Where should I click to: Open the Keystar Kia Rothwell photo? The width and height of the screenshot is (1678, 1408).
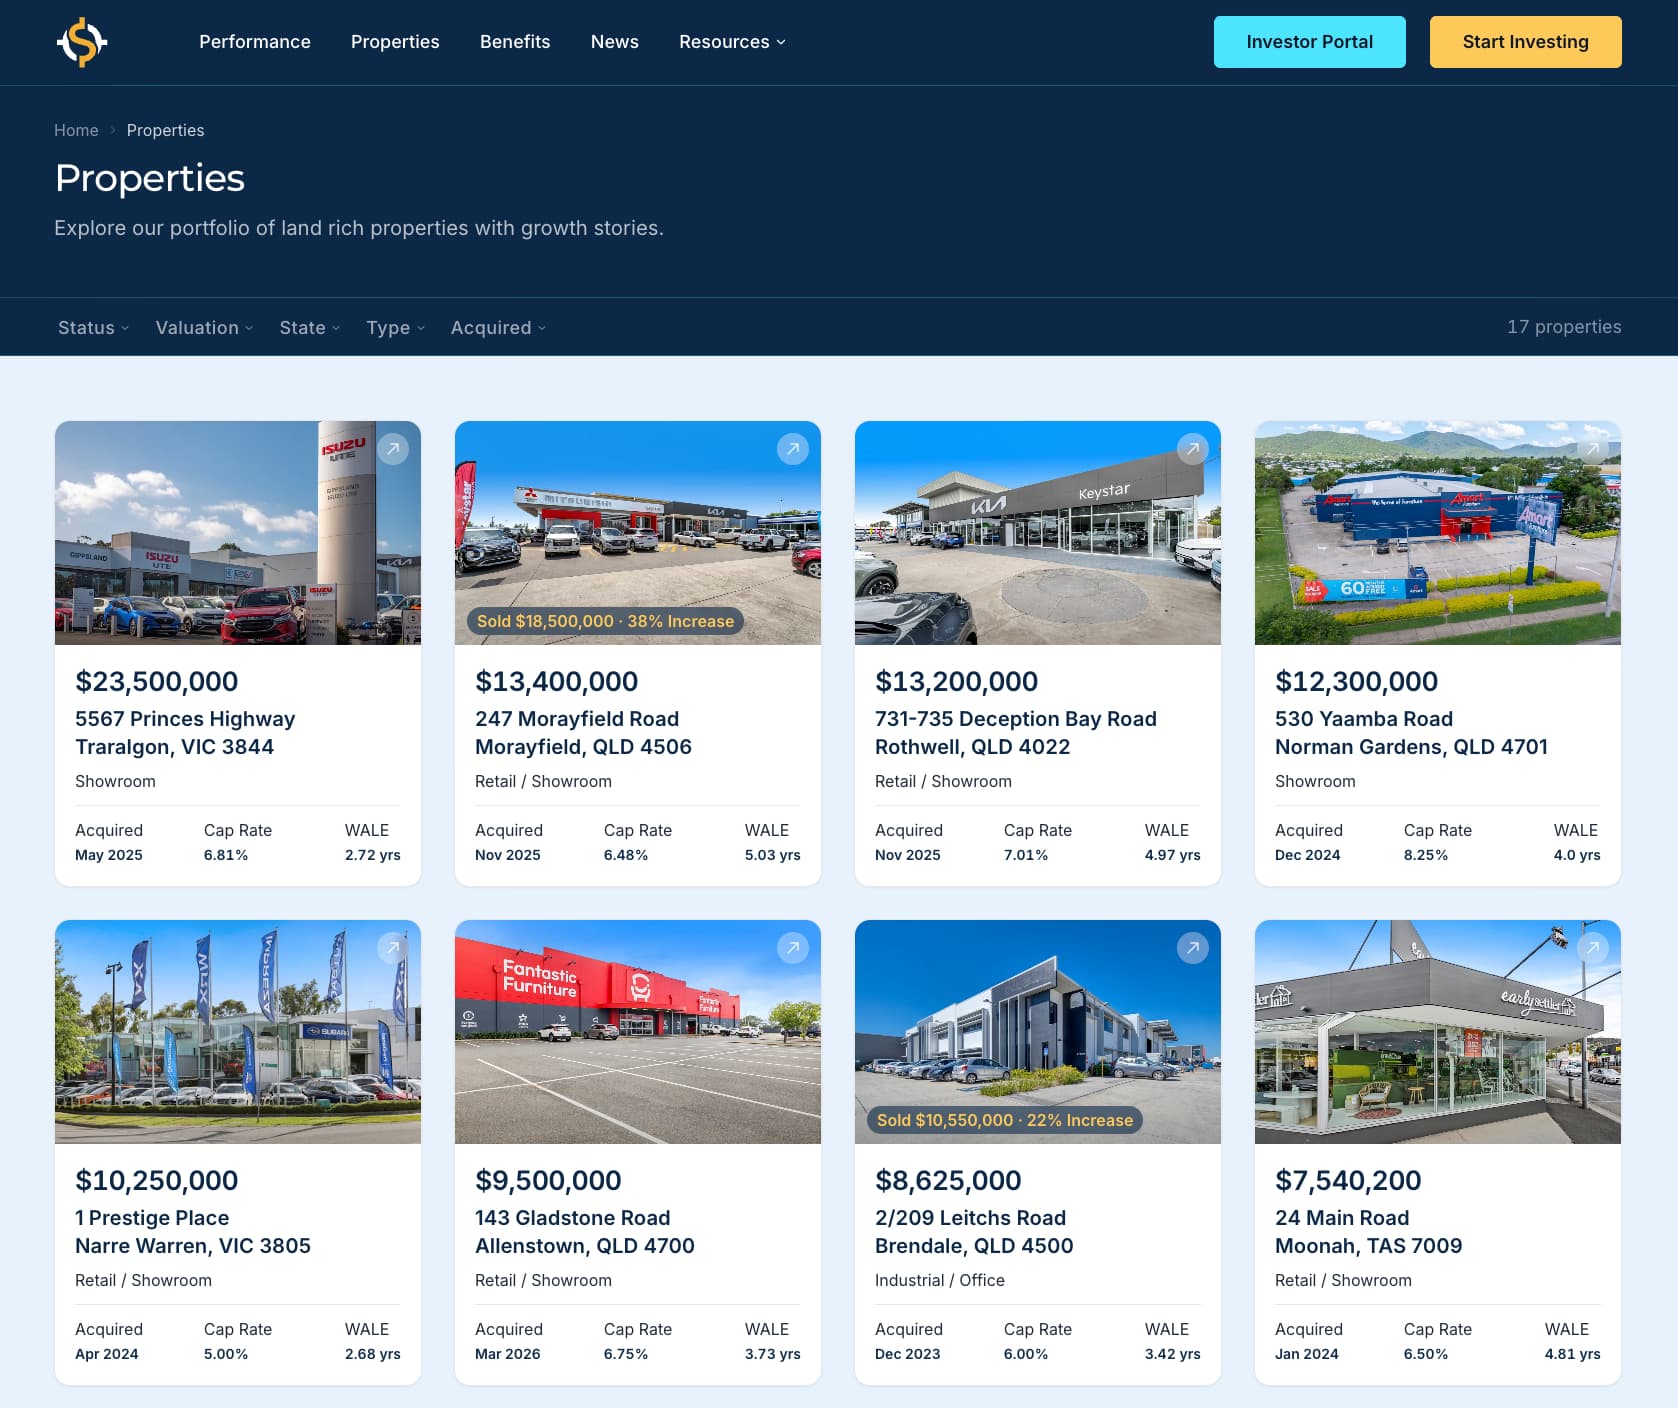pyautogui.click(x=1038, y=533)
